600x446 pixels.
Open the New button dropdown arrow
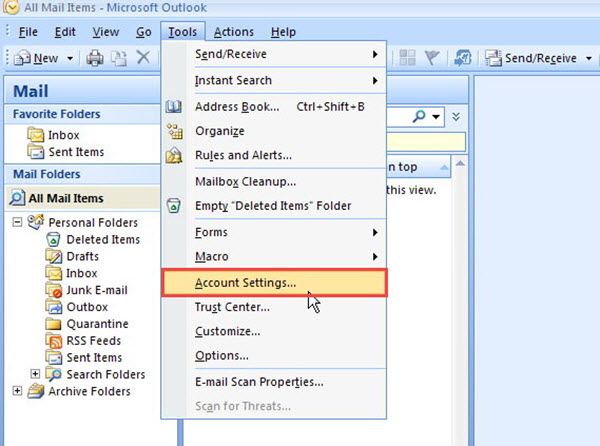pos(70,58)
